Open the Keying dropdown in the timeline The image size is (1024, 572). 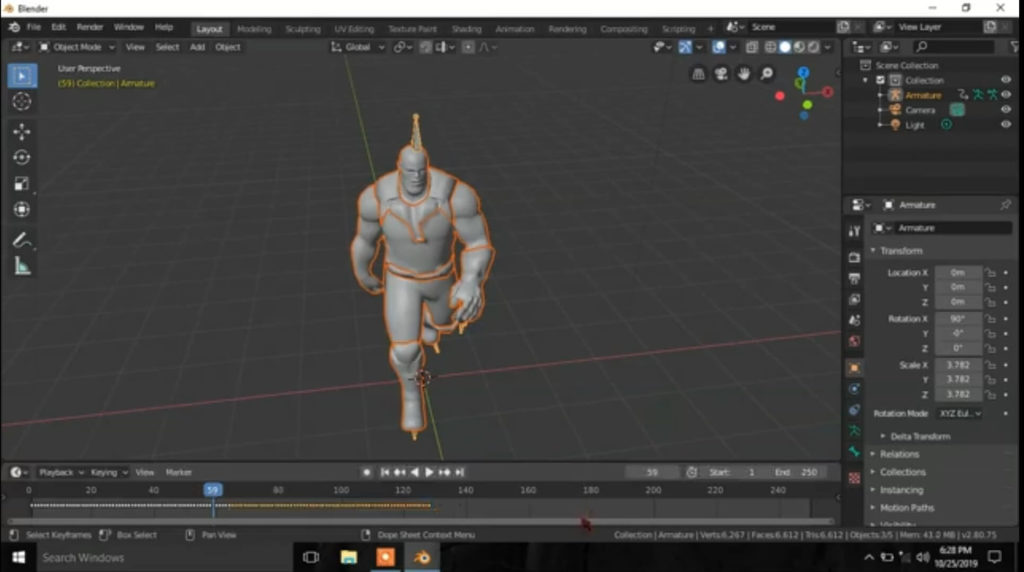[108, 472]
